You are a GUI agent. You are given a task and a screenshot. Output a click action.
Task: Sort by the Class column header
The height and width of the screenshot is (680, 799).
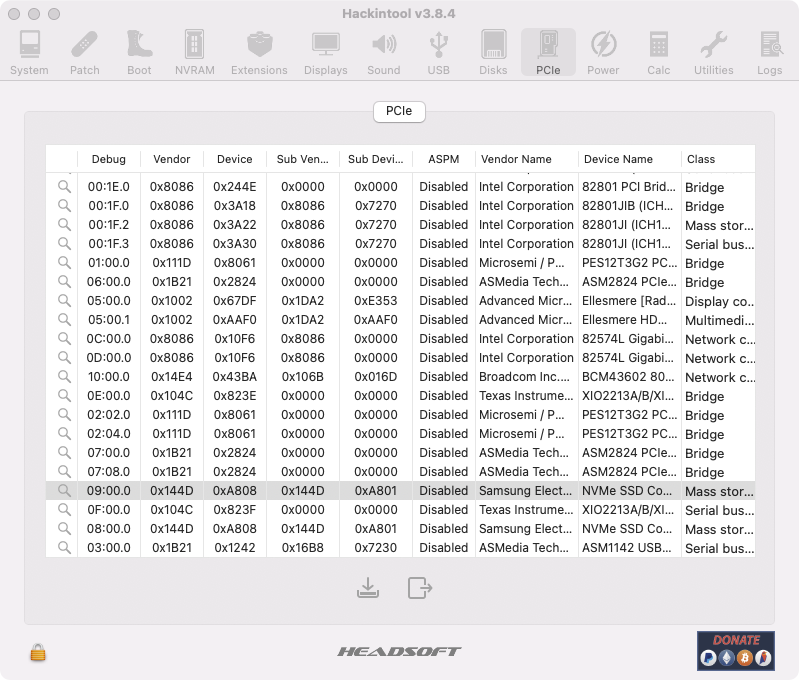point(718,159)
